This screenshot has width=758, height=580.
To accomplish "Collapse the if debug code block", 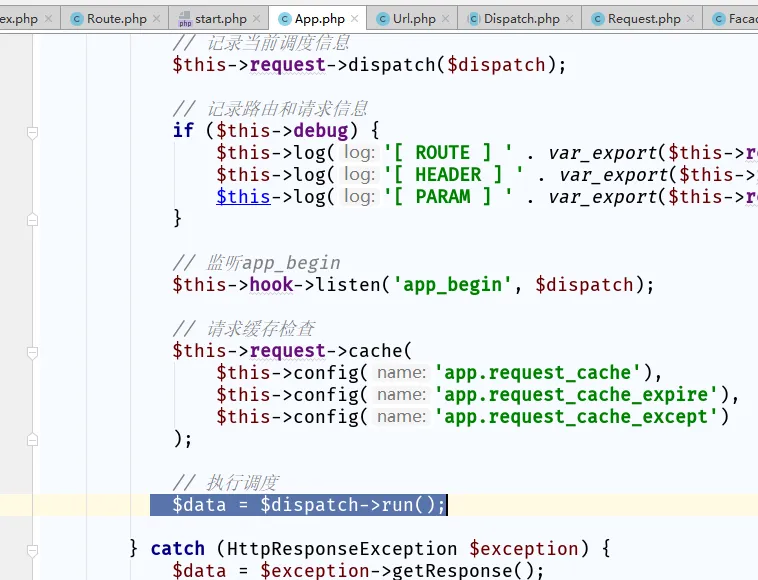I will (x=32, y=131).
